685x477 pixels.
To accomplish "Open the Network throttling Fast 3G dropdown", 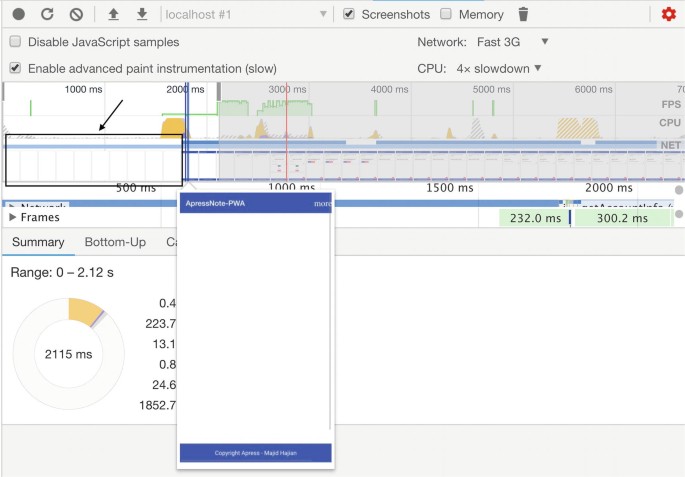I will (x=512, y=42).
